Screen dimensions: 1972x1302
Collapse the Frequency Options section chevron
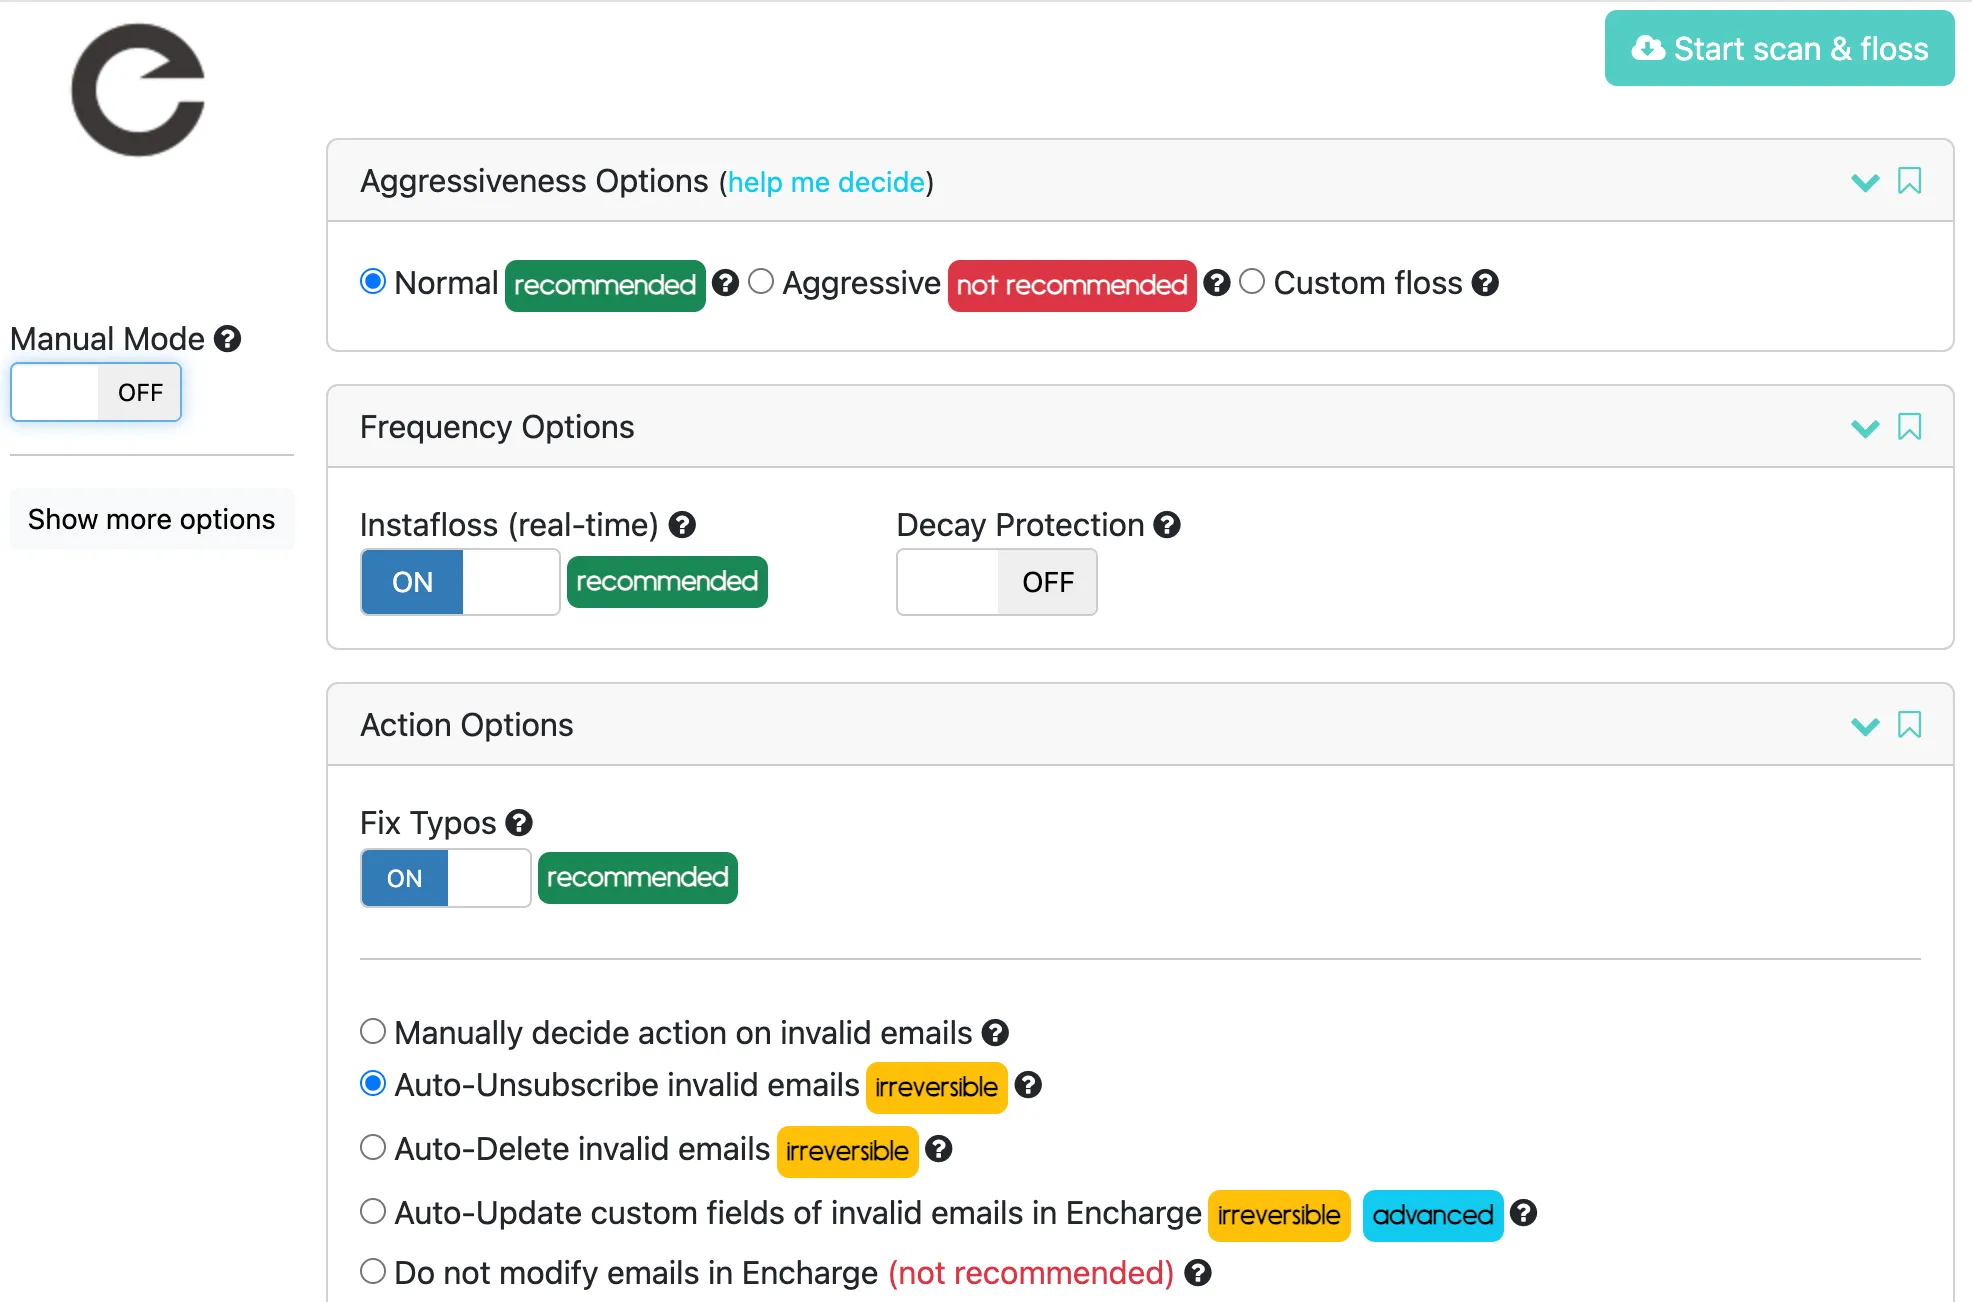1865,428
